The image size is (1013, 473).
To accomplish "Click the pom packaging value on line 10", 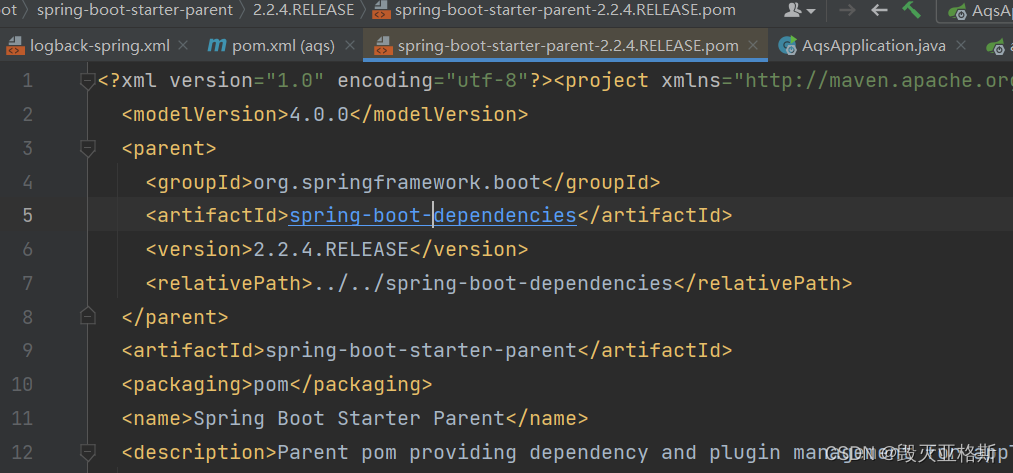I will click(x=271, y=384).
